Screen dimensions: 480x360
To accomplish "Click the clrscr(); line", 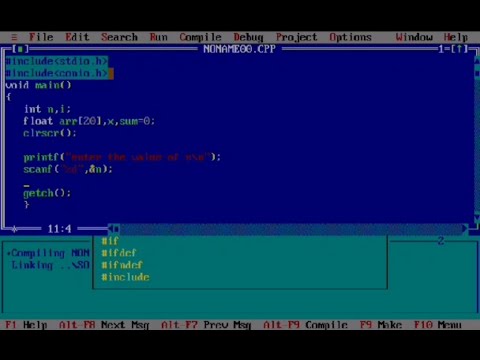I will click(x=50, y=133).
